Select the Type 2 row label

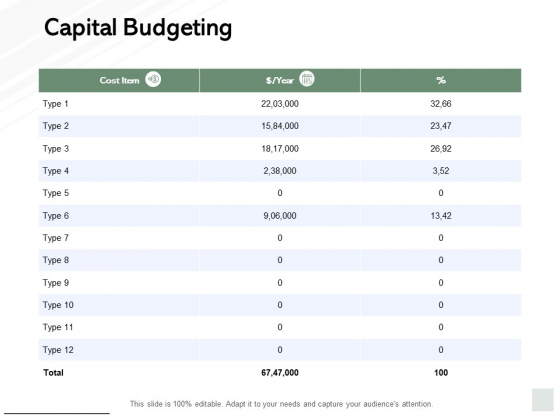pyautogui.click(x=56, y=126)
